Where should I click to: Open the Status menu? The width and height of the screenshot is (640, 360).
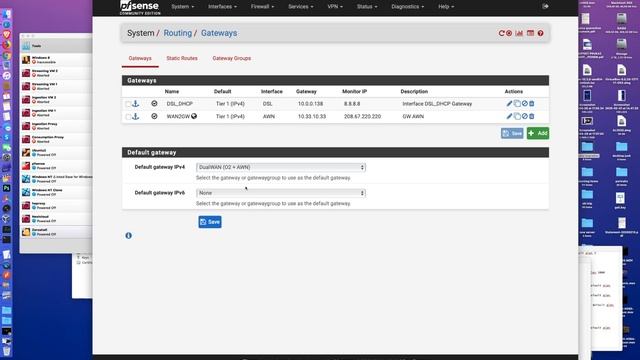pyautogui.click(x=367, y=7)
